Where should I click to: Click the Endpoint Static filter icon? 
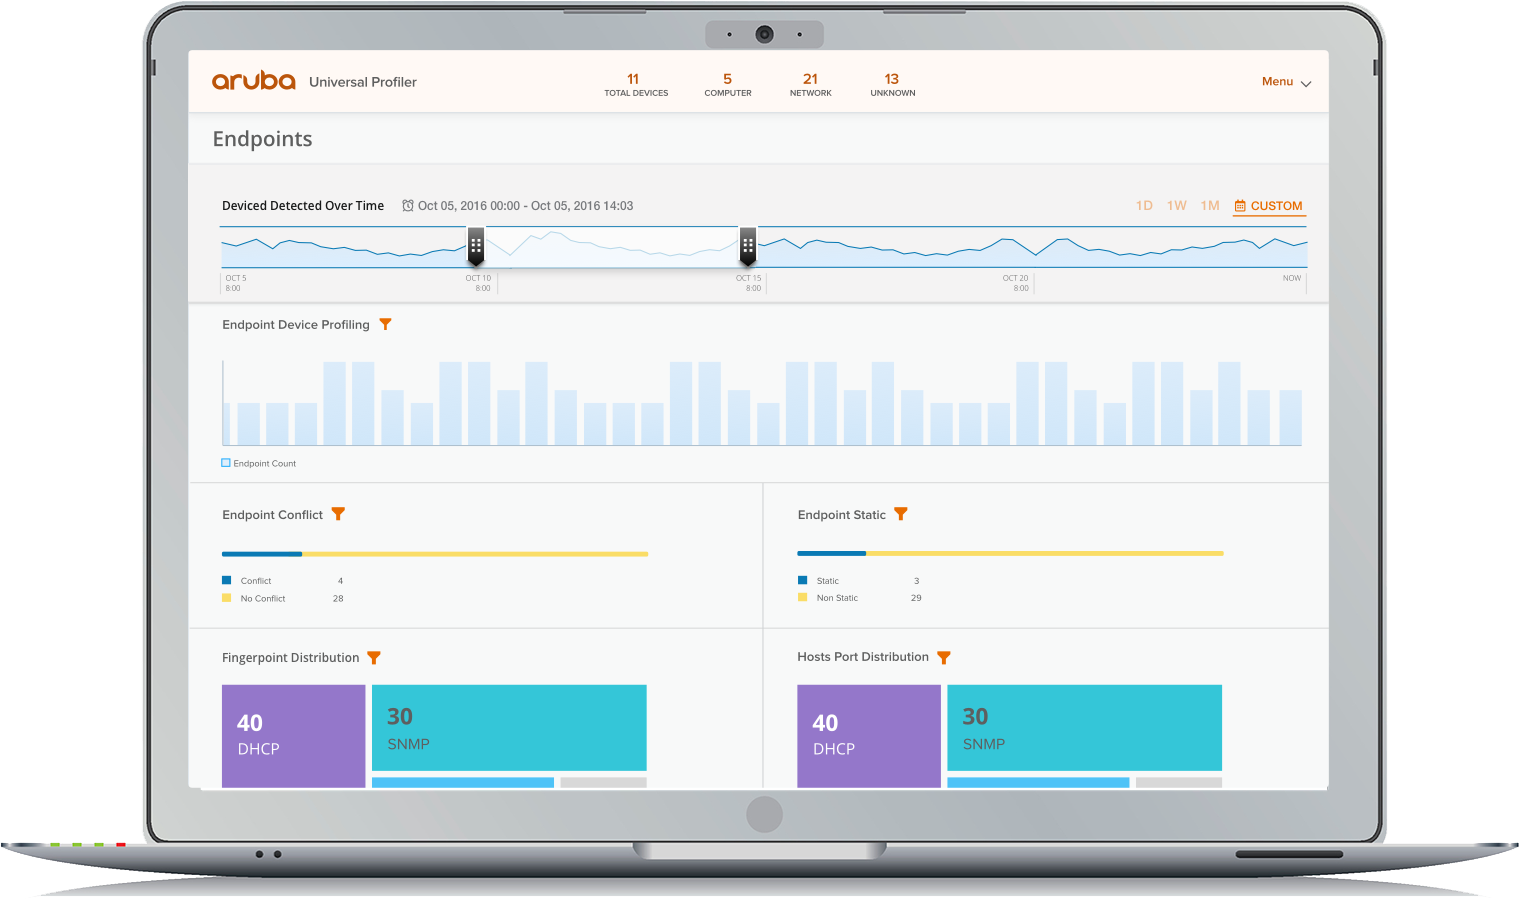pos(901,514)
